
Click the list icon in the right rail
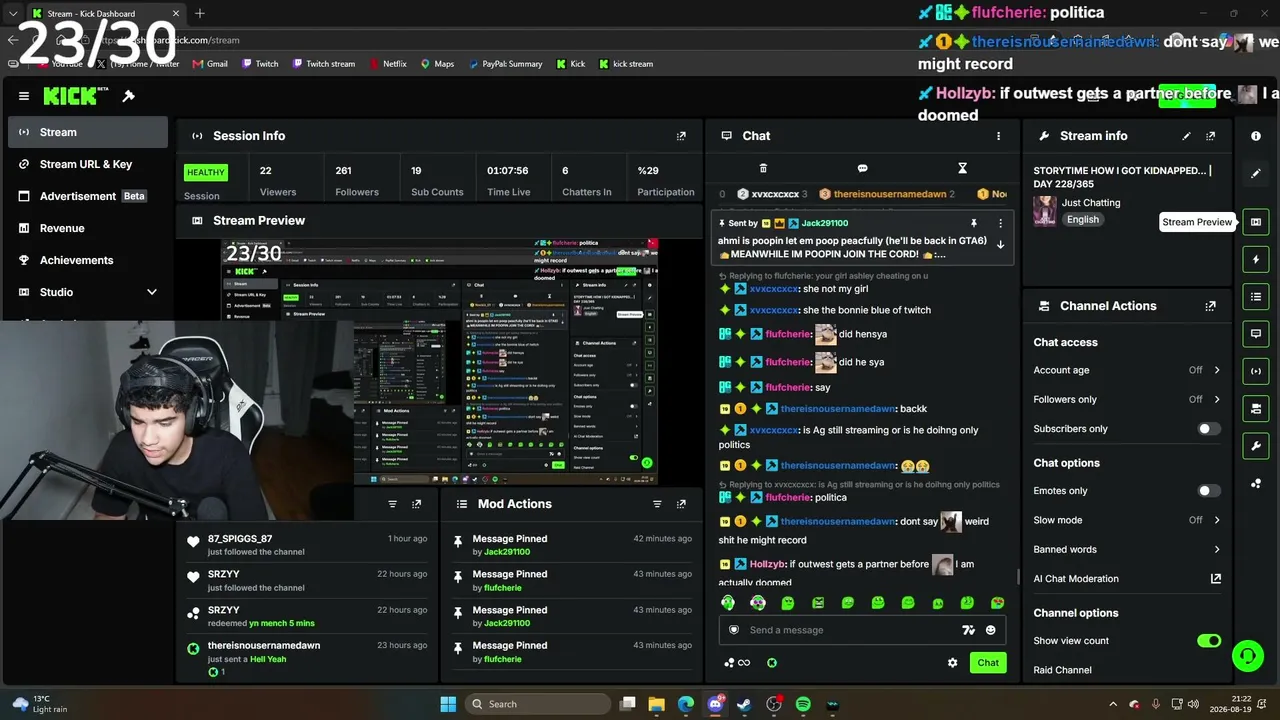click(1256, 296)
